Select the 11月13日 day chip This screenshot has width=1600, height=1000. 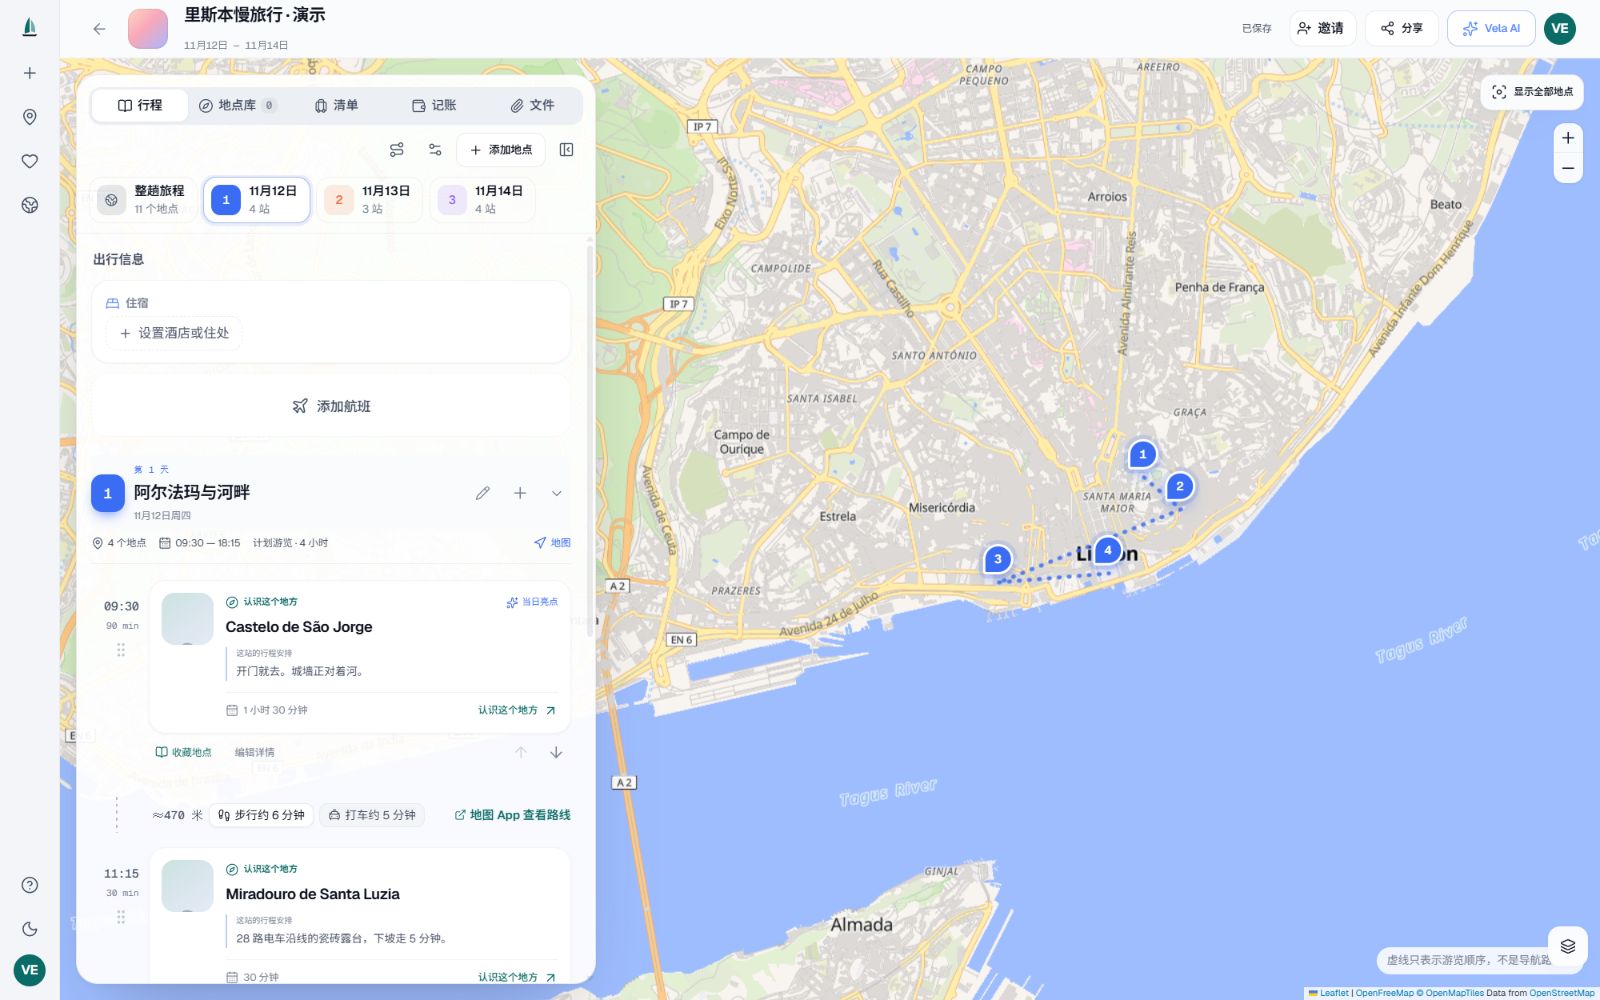click(370, 199)
